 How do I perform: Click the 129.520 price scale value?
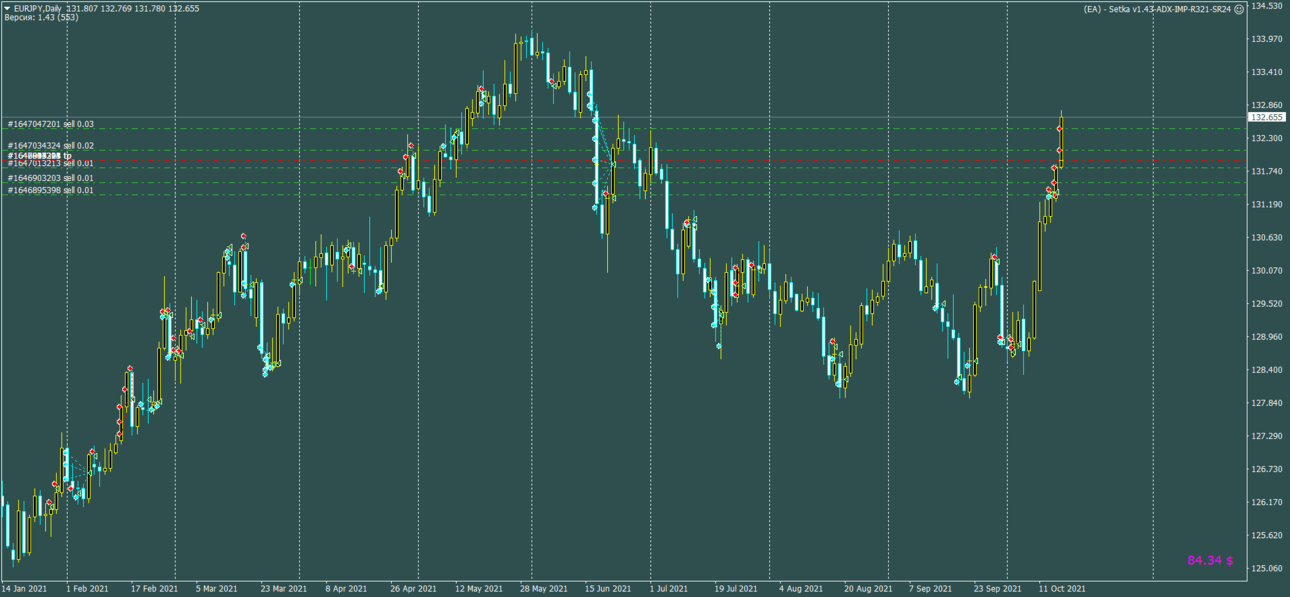(1266, 303)
